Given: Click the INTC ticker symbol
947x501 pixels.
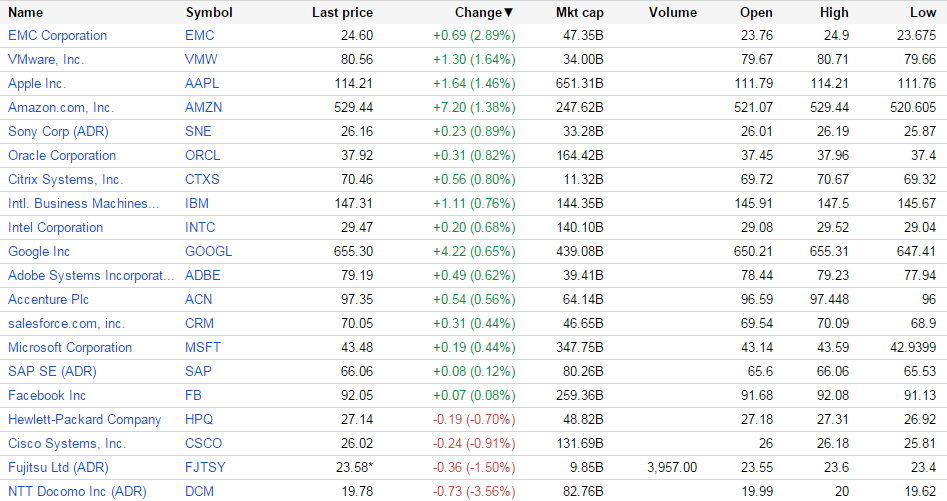Looking at the screenshot, I should click(200, 227).
